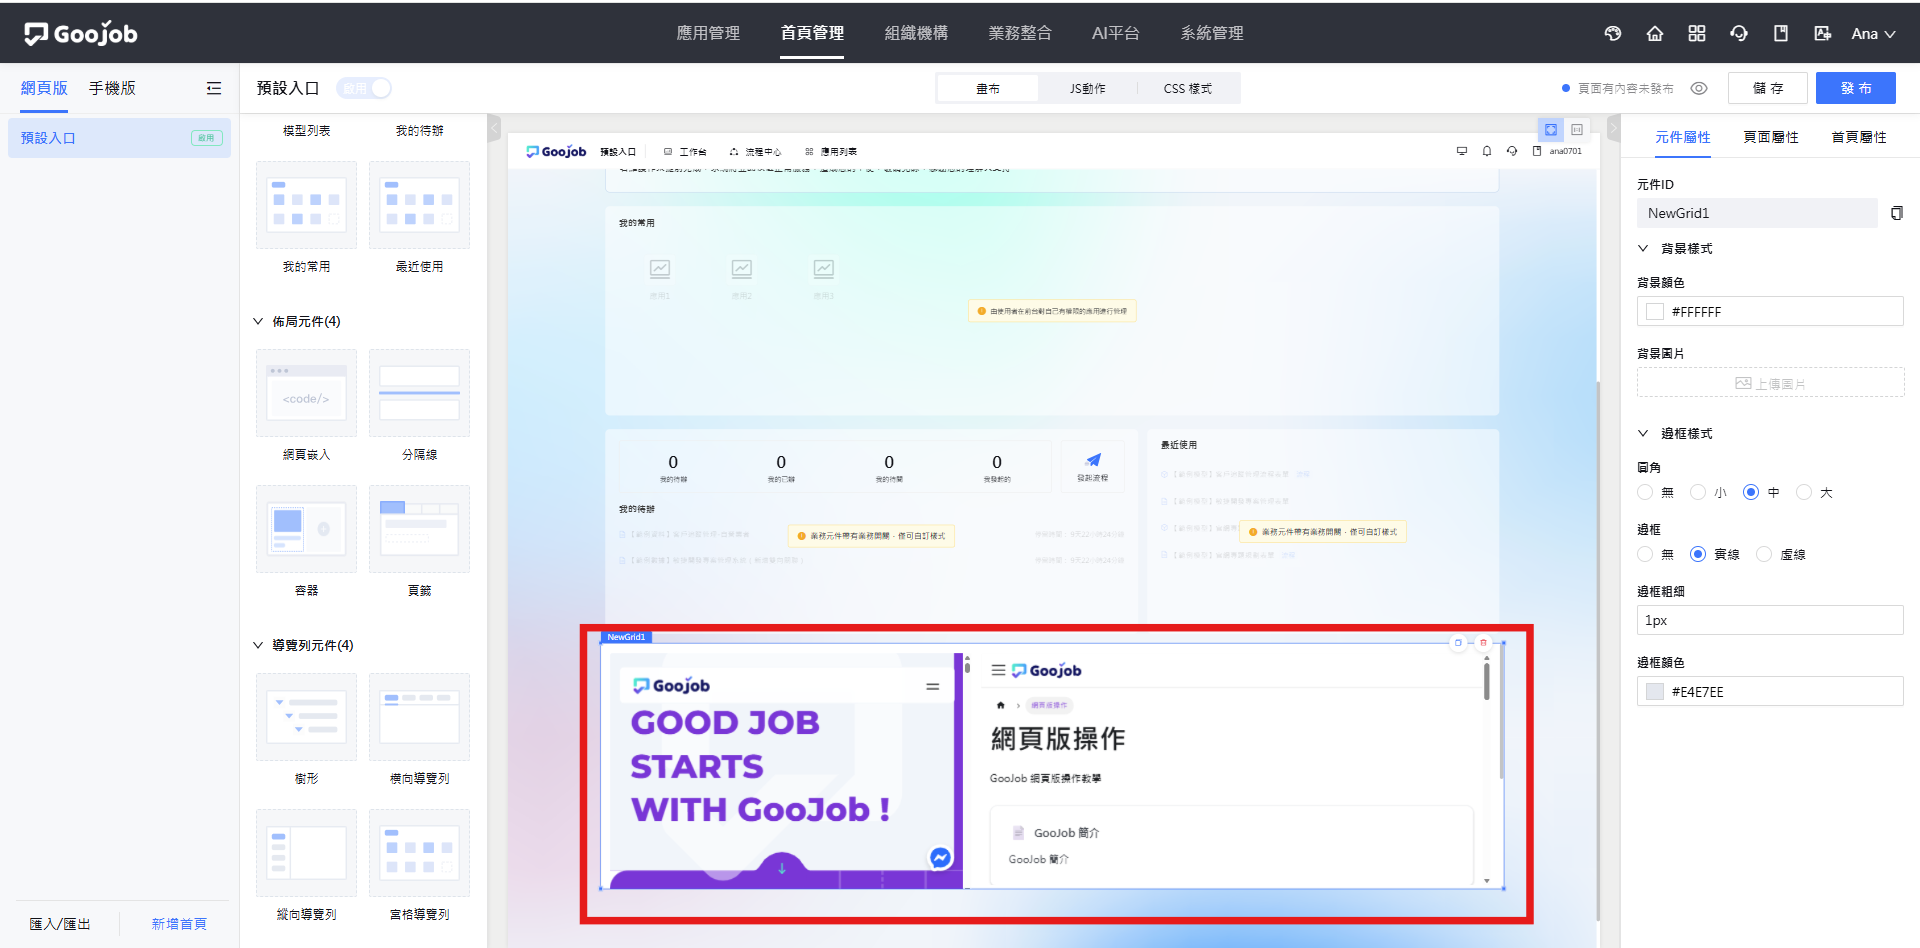Add the 容器 container component
Screen dimensions: 1920x948
tap(306, 529)
